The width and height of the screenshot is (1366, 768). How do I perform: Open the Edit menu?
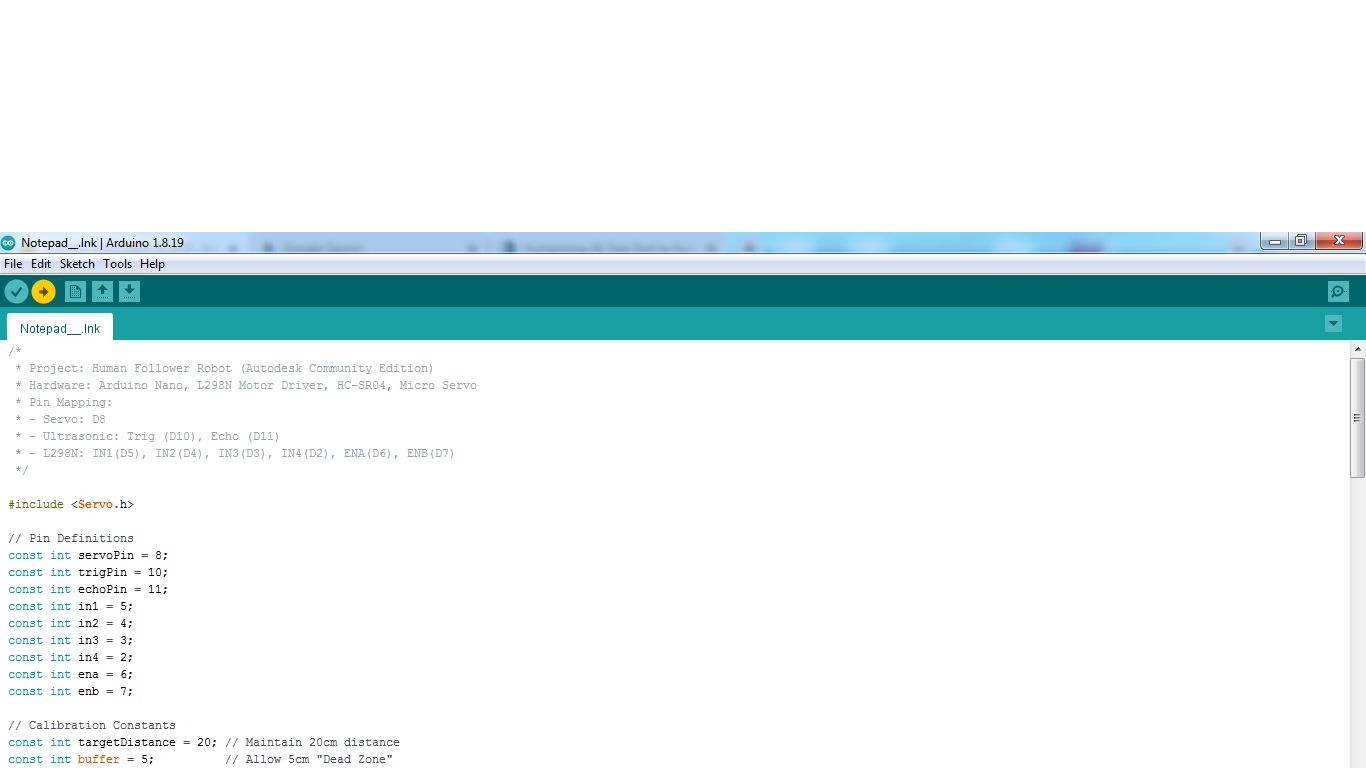(41, 264)
